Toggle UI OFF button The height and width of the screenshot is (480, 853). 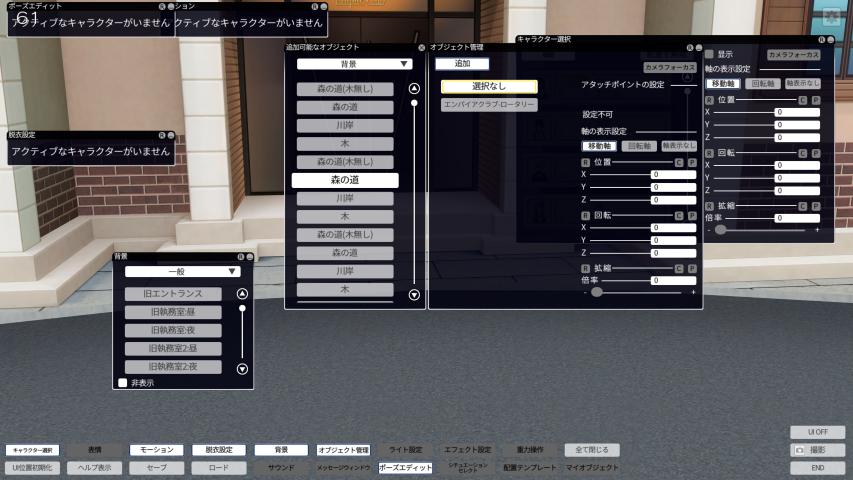click(x=817, y=432)
